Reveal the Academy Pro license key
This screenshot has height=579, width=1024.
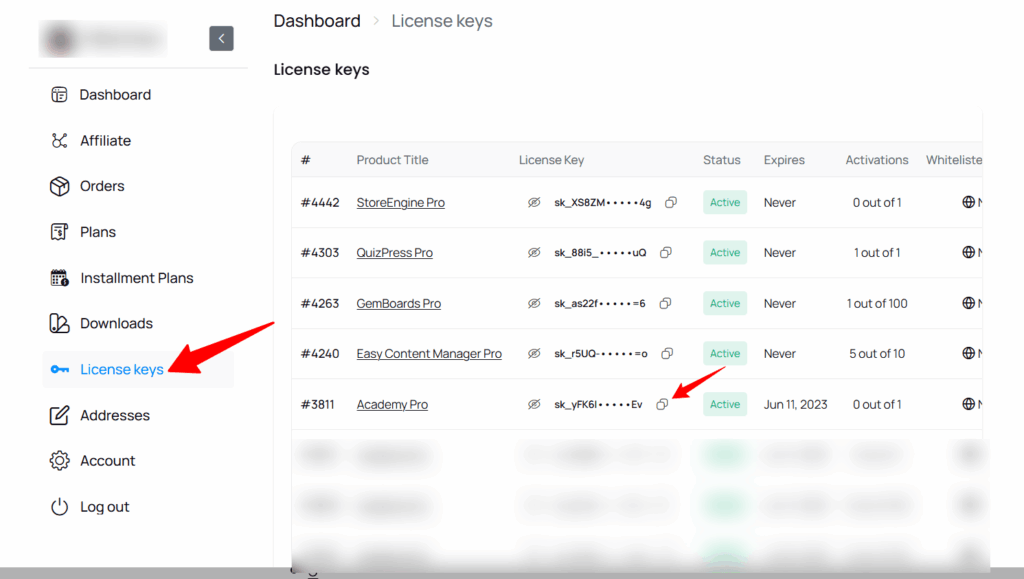pos(534,405)
